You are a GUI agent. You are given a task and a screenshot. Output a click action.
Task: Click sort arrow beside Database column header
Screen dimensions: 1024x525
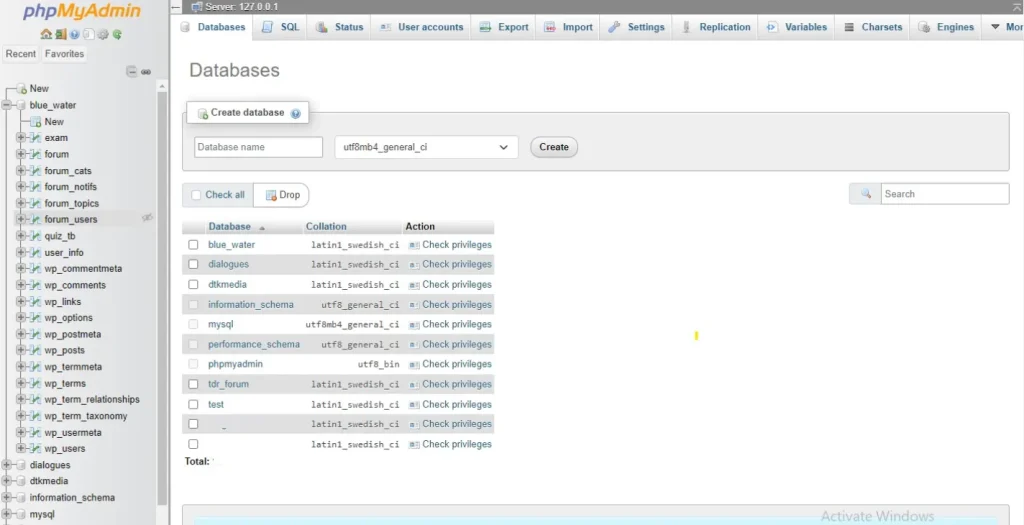pyautogui.click(x=262, y=228)
